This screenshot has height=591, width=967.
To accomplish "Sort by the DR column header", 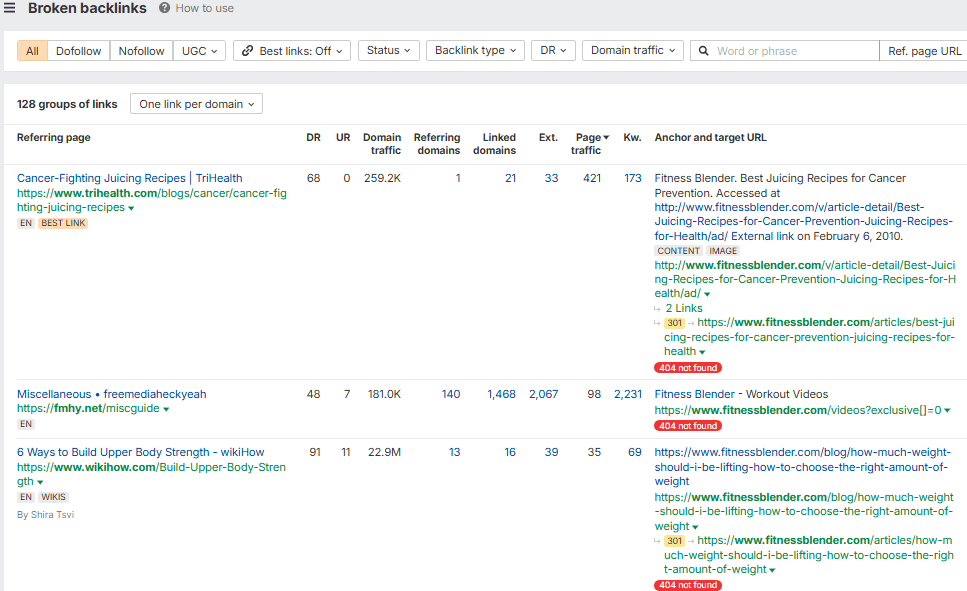I will [313, 137].
